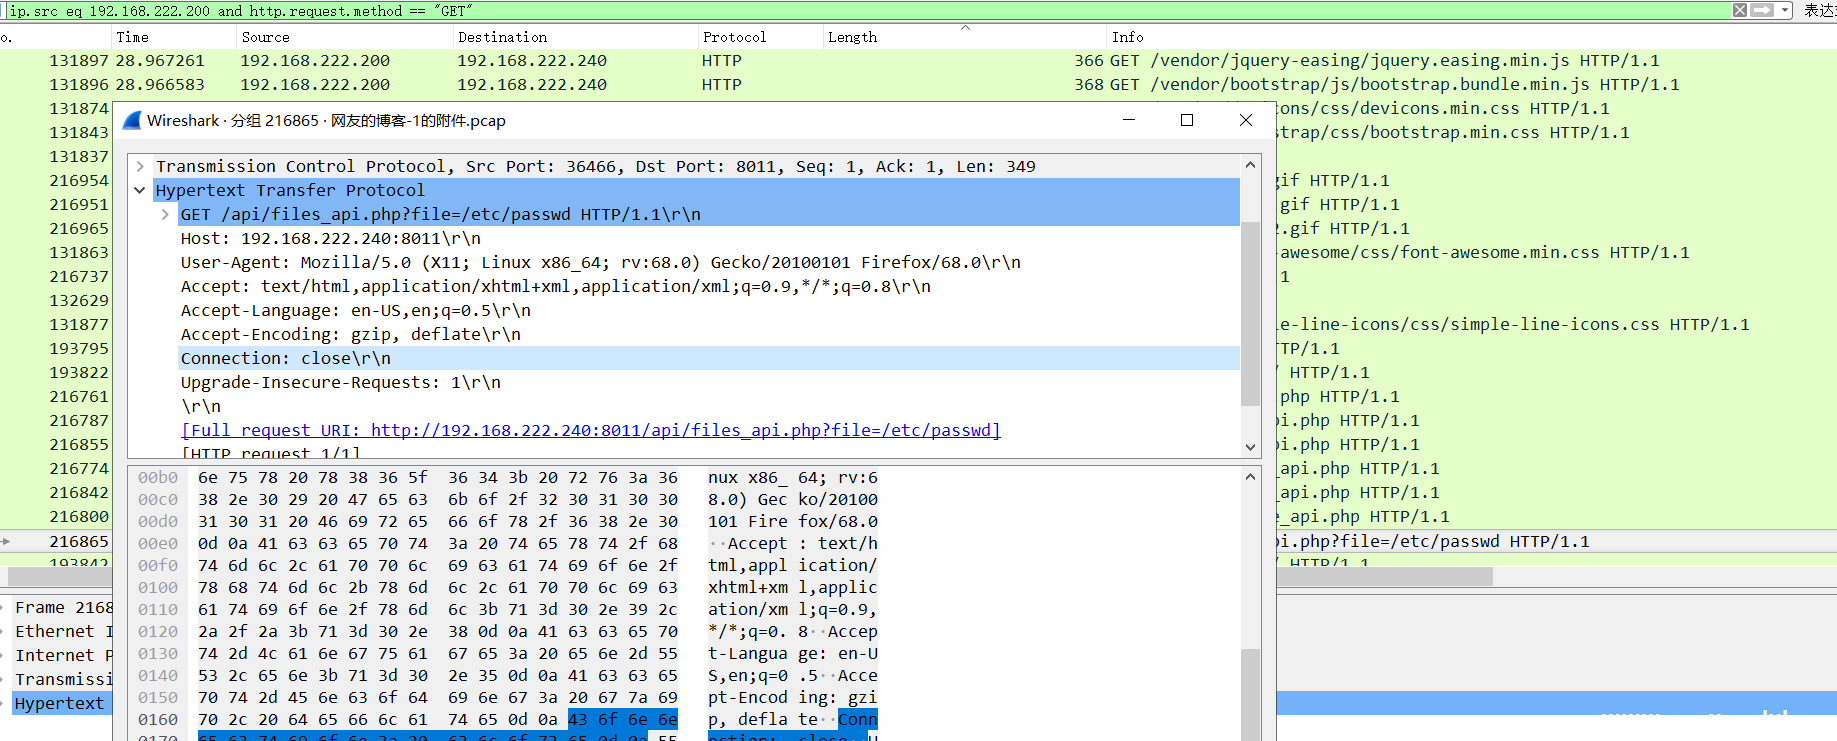Expand the GET /api/files_api.php request line
Image resolution: width=1837 pixels, height=741 pixels.
165,214
